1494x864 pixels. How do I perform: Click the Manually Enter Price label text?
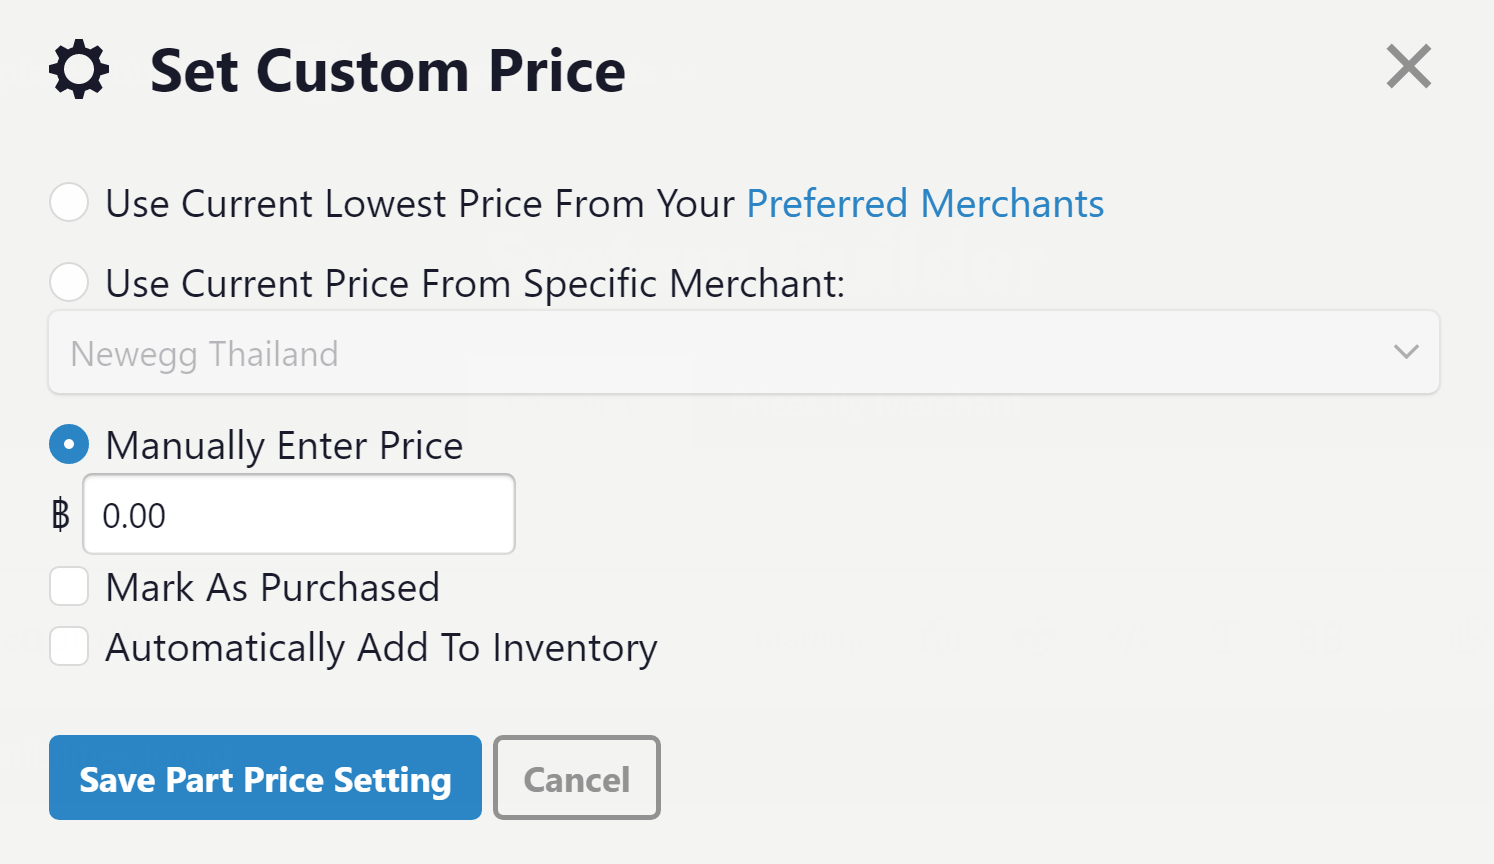pyautogui.click(x=284, y=446)
